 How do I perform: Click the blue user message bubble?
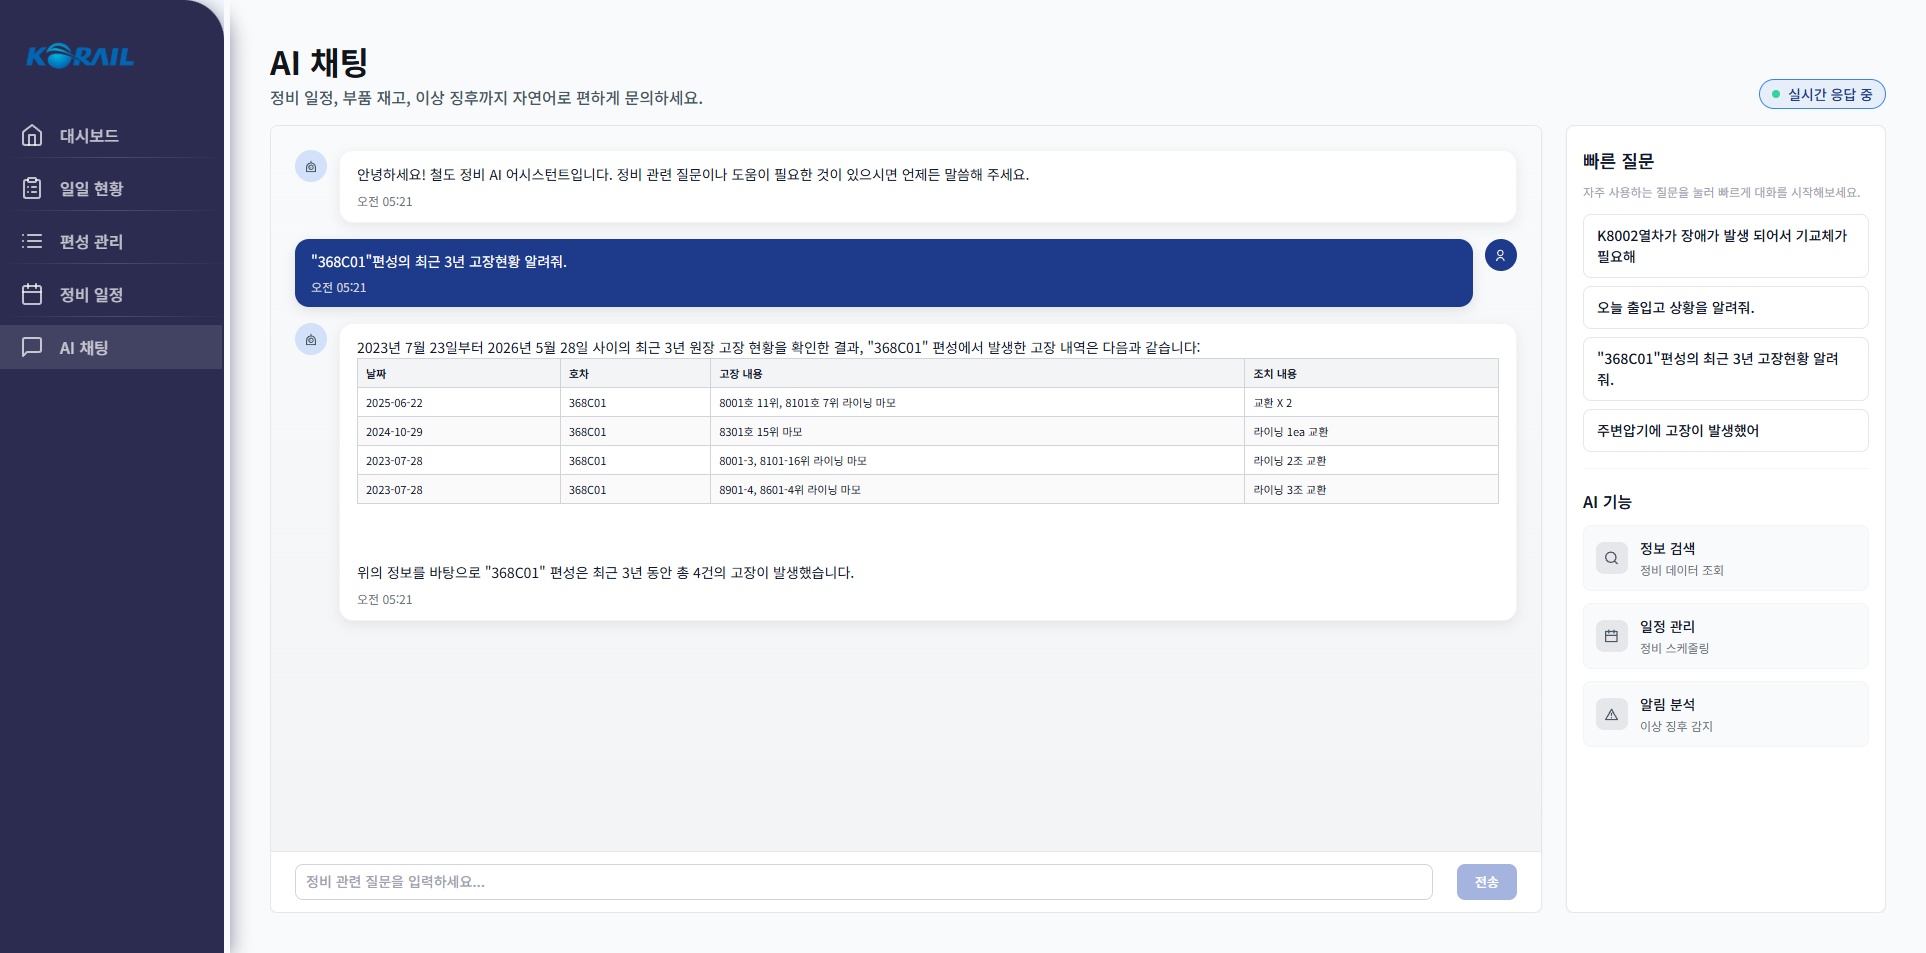[x=884, y=273]
